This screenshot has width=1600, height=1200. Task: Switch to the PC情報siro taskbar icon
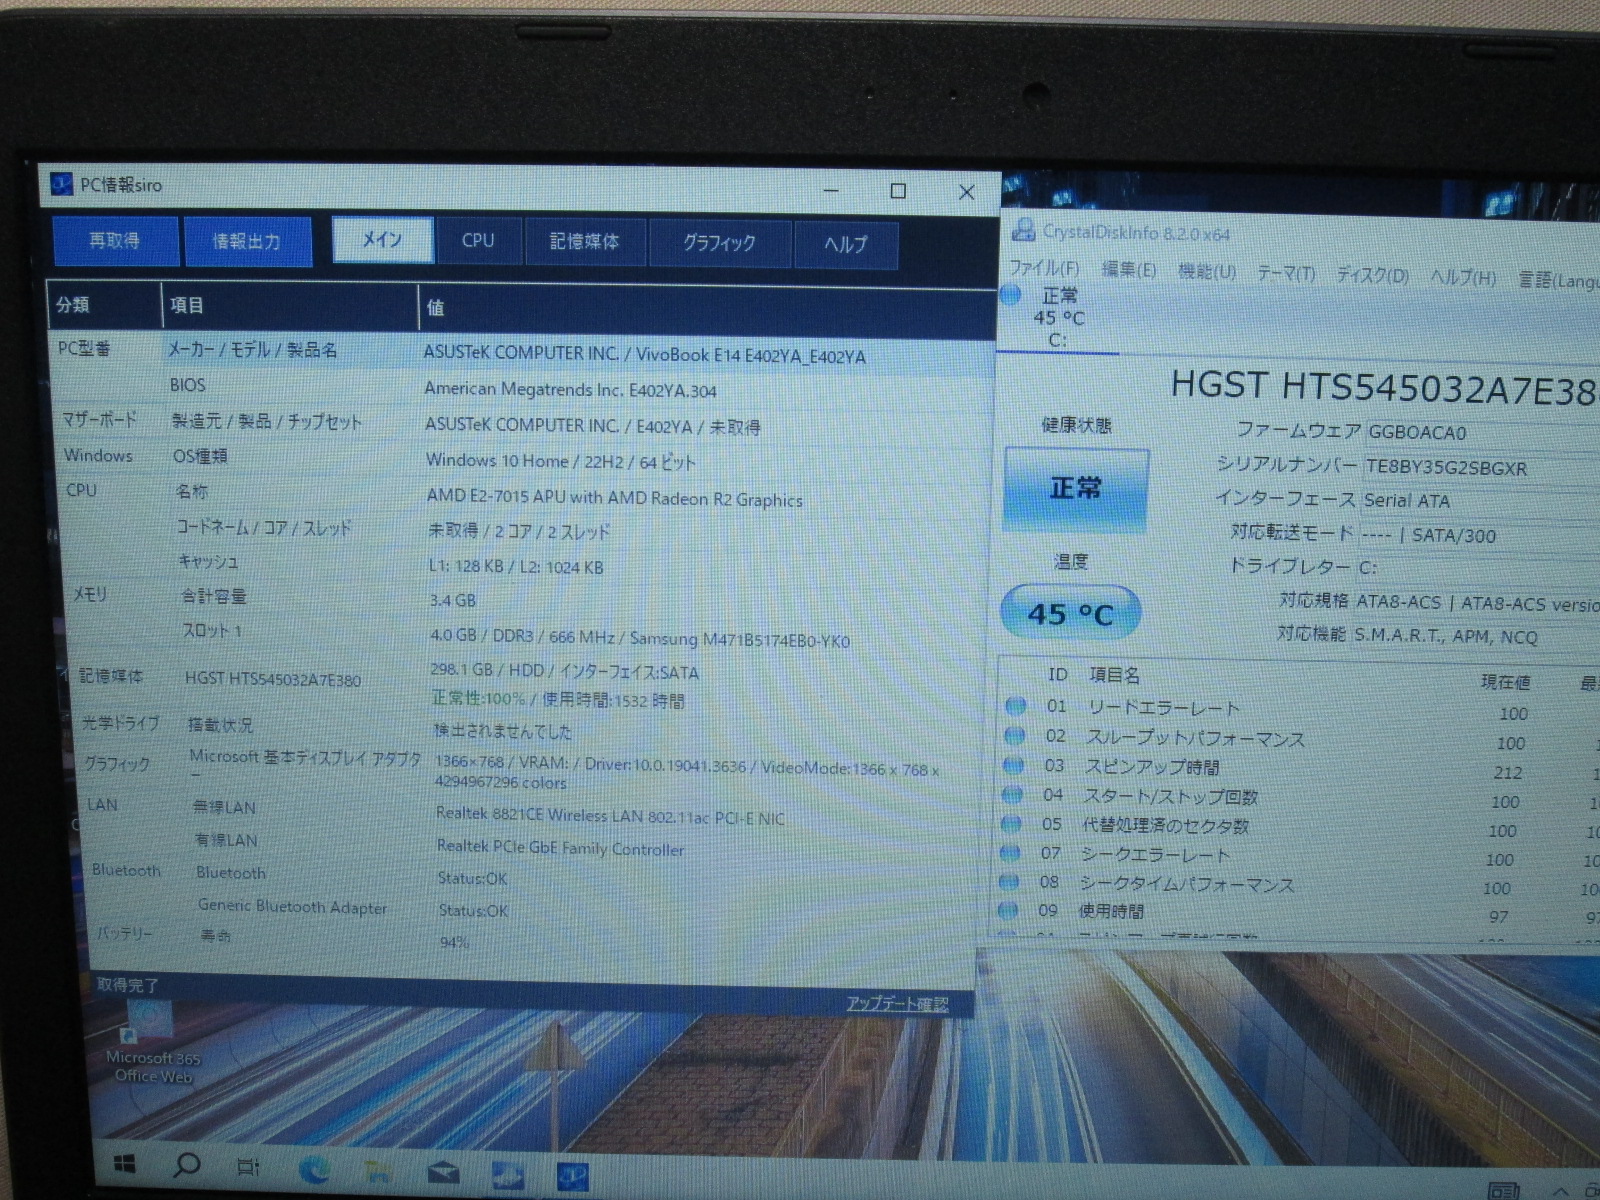[573, 1177]
